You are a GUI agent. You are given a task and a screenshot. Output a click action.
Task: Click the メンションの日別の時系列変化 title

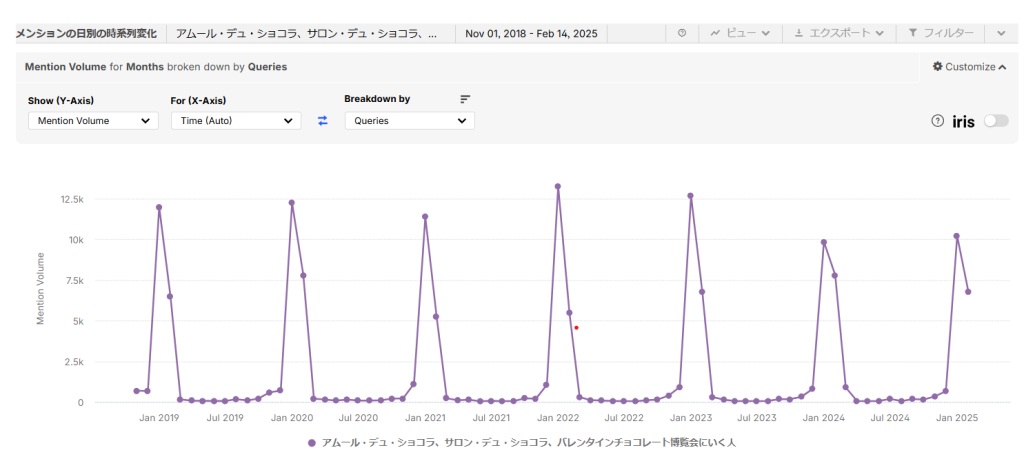coord(86,33)
